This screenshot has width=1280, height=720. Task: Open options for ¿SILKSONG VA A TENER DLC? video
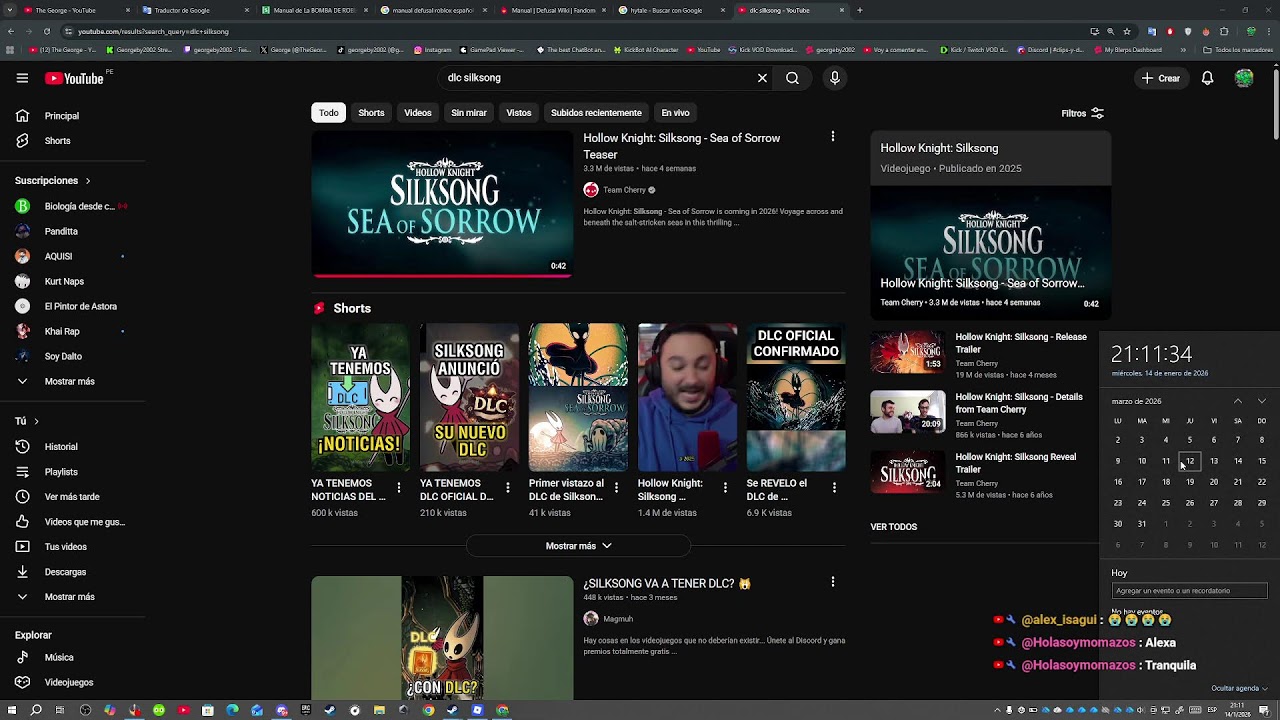tap(833, 581)
